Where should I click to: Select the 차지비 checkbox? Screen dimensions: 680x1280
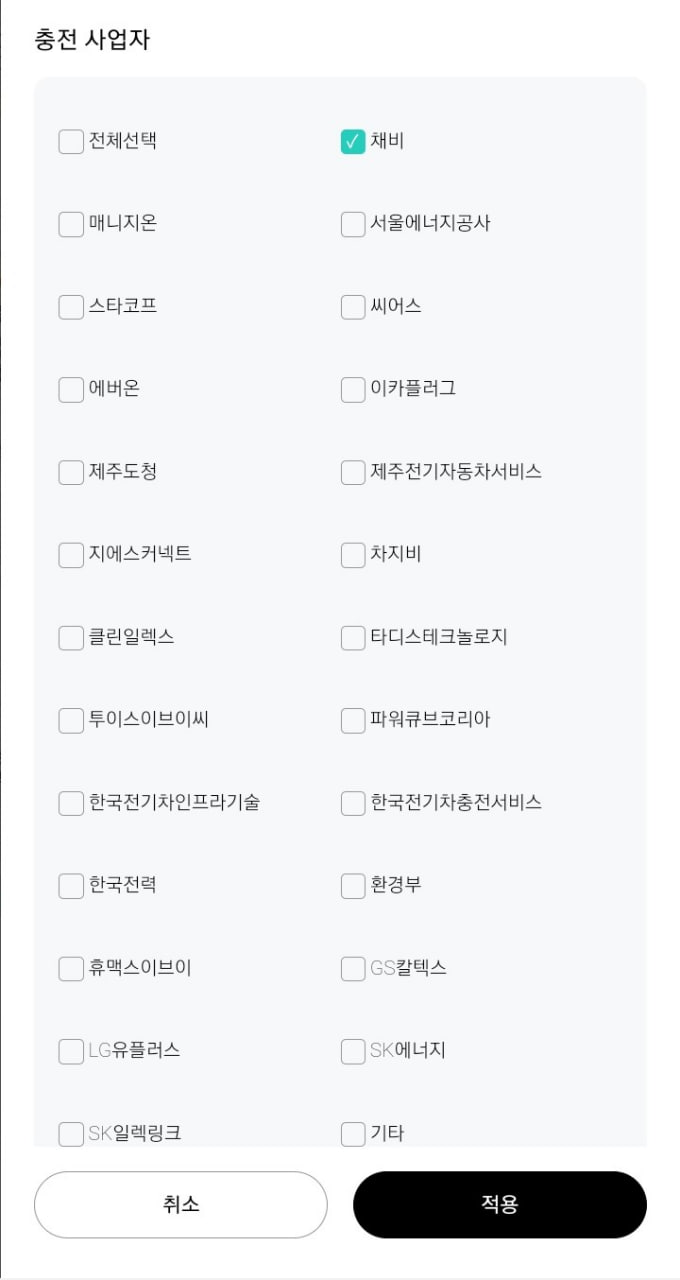coord(353,554)
